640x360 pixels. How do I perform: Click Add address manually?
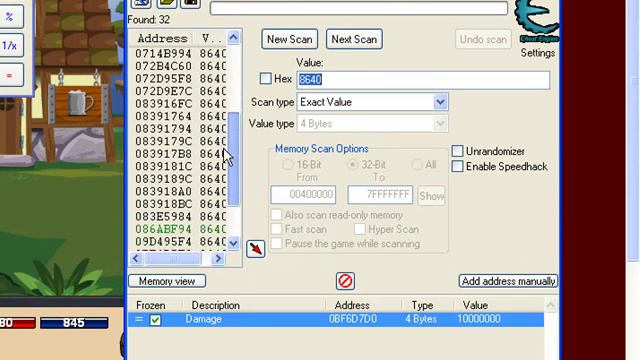pos(508,281)
